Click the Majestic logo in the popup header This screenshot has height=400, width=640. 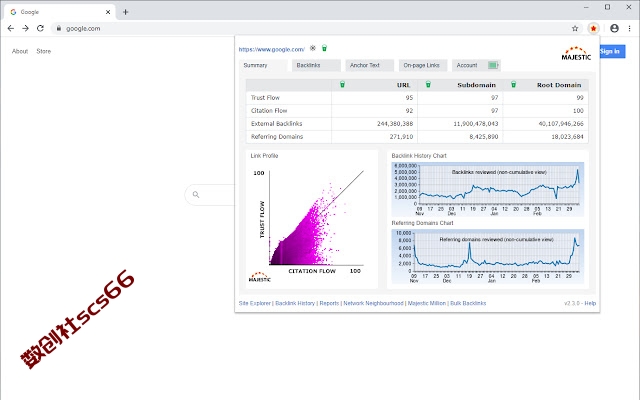(576, 53)
